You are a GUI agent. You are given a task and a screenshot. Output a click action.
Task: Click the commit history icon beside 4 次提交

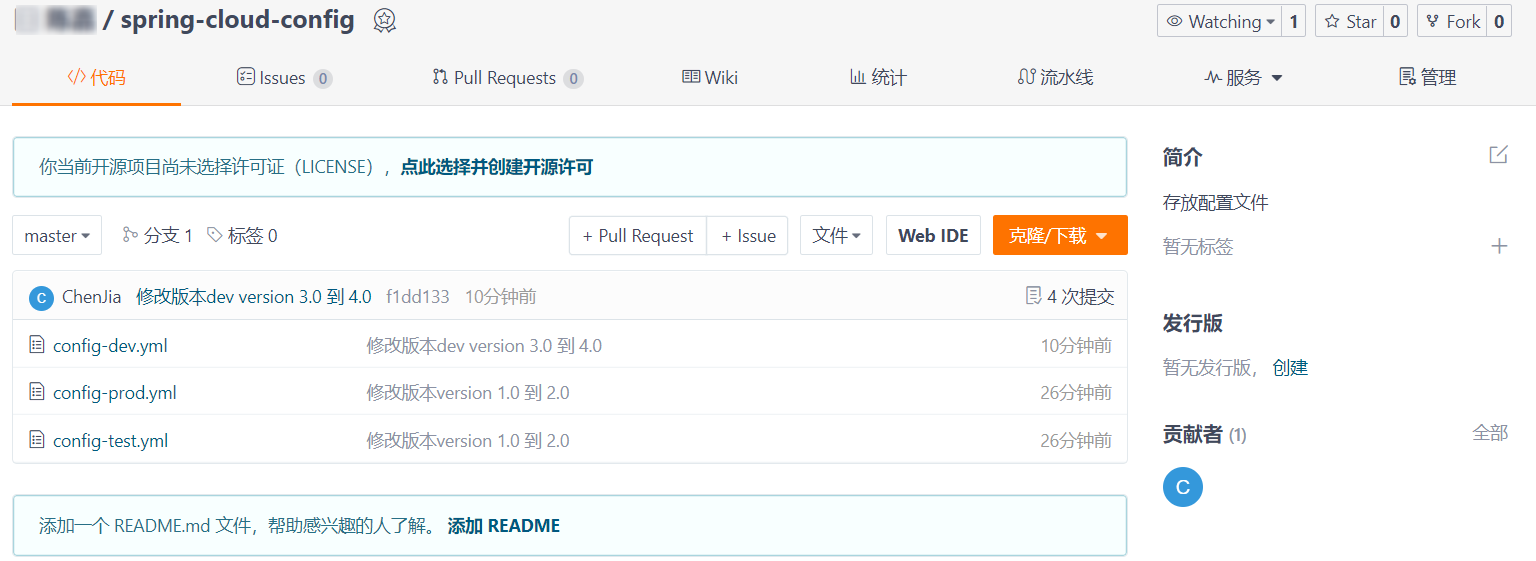point(1034,296)
